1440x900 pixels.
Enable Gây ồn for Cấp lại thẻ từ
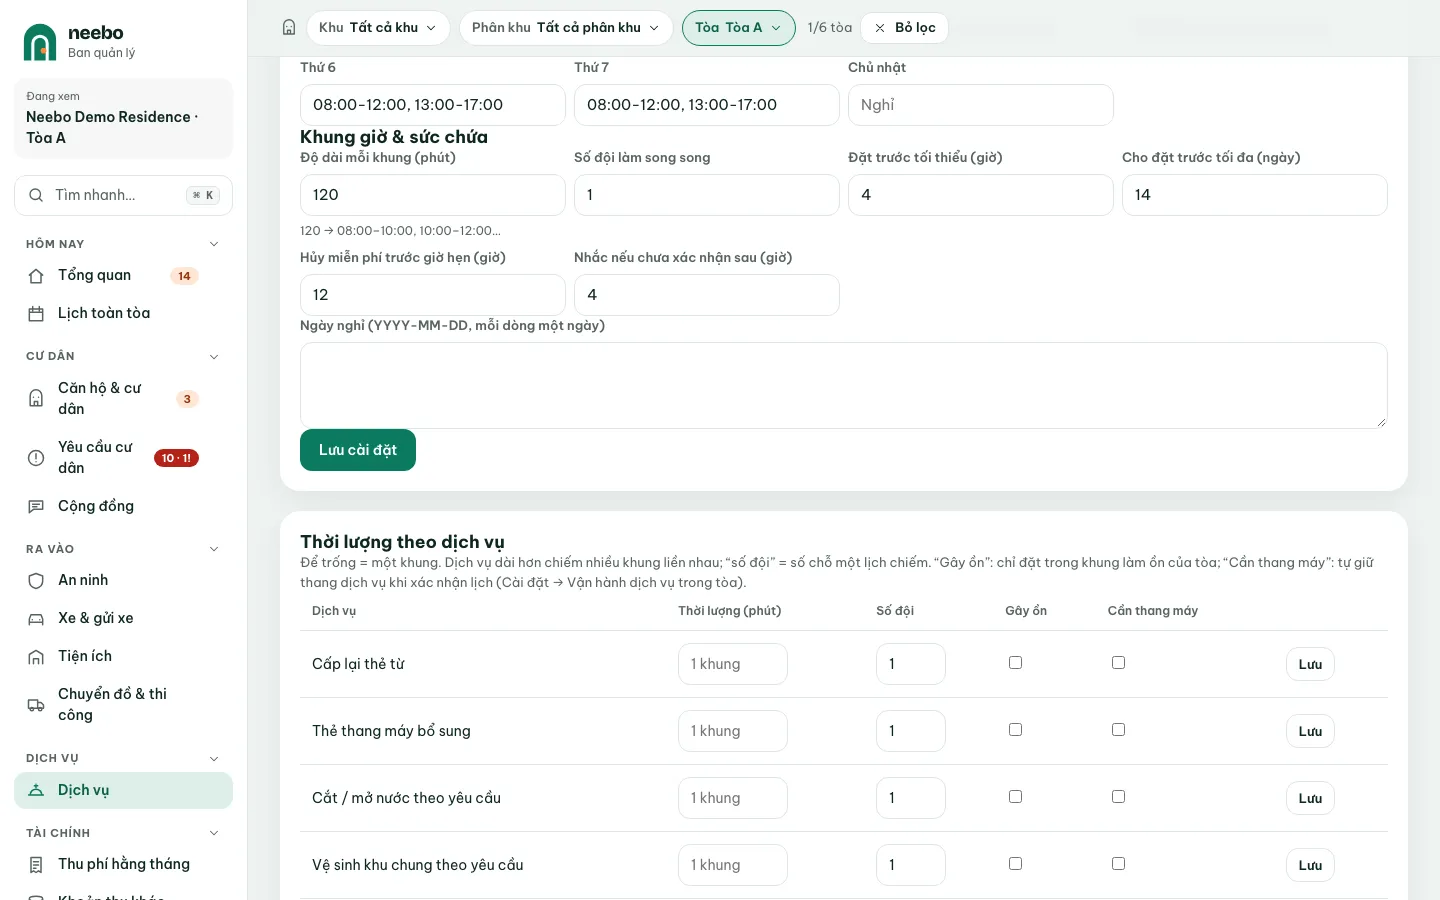(x=1015, y=663)
